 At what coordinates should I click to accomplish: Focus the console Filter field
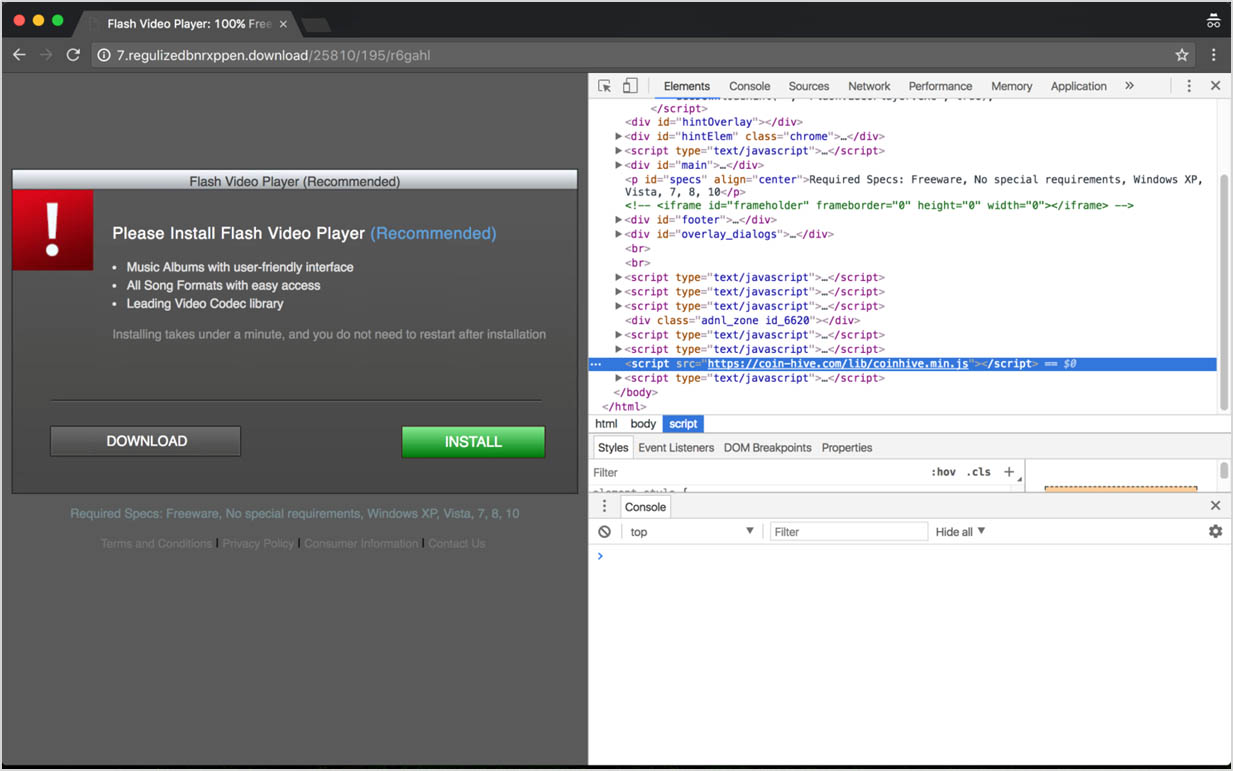(848, 532)
